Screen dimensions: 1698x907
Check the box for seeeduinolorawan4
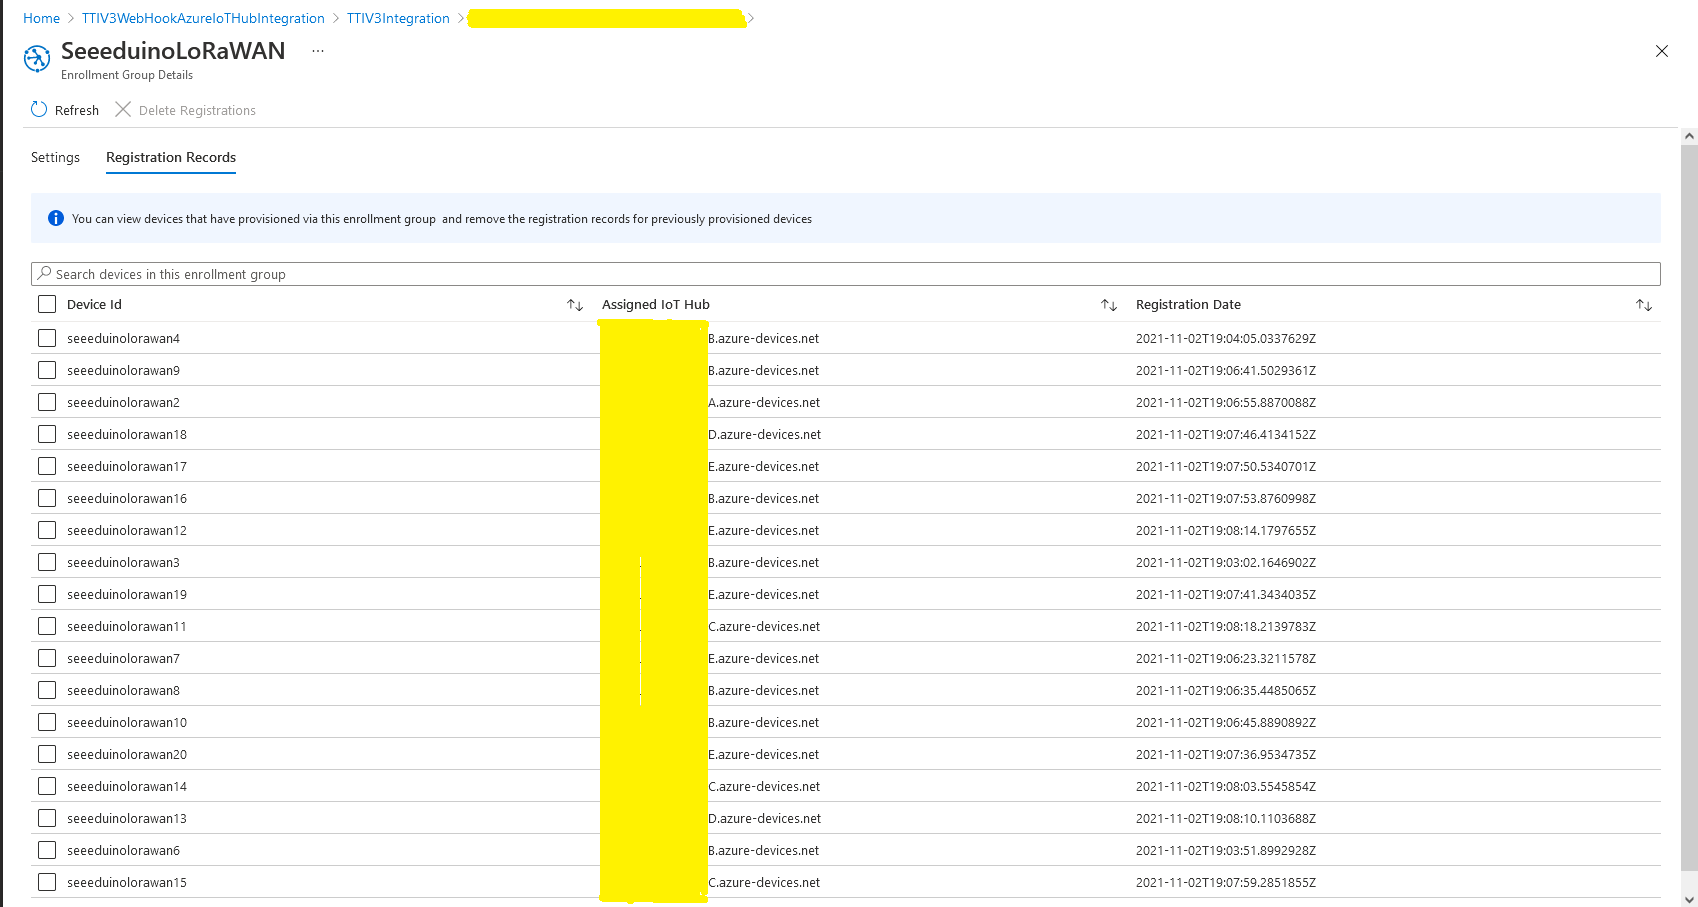pos(47,338)
